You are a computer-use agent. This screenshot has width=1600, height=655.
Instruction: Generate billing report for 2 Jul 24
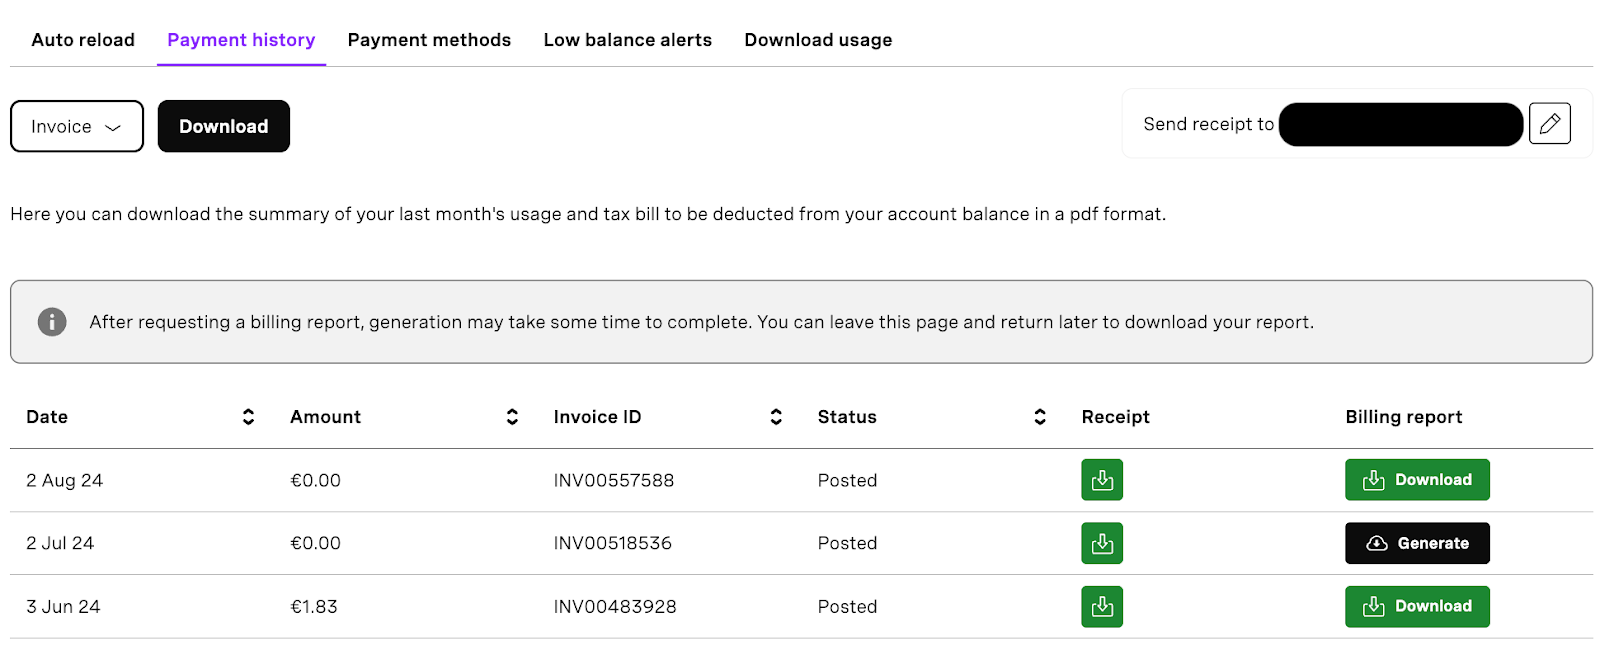click(x=1417, y=543)
